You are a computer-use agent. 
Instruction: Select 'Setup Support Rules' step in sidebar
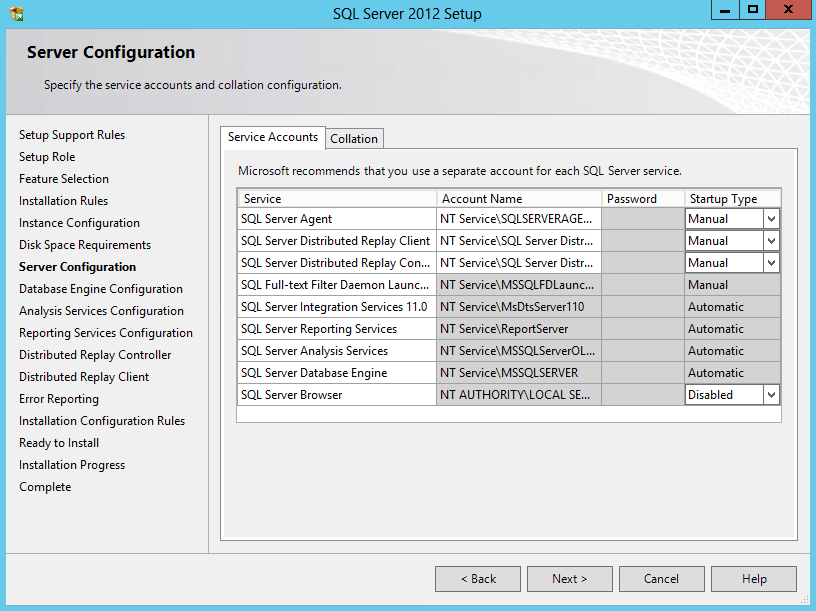[x=72, y=135]
